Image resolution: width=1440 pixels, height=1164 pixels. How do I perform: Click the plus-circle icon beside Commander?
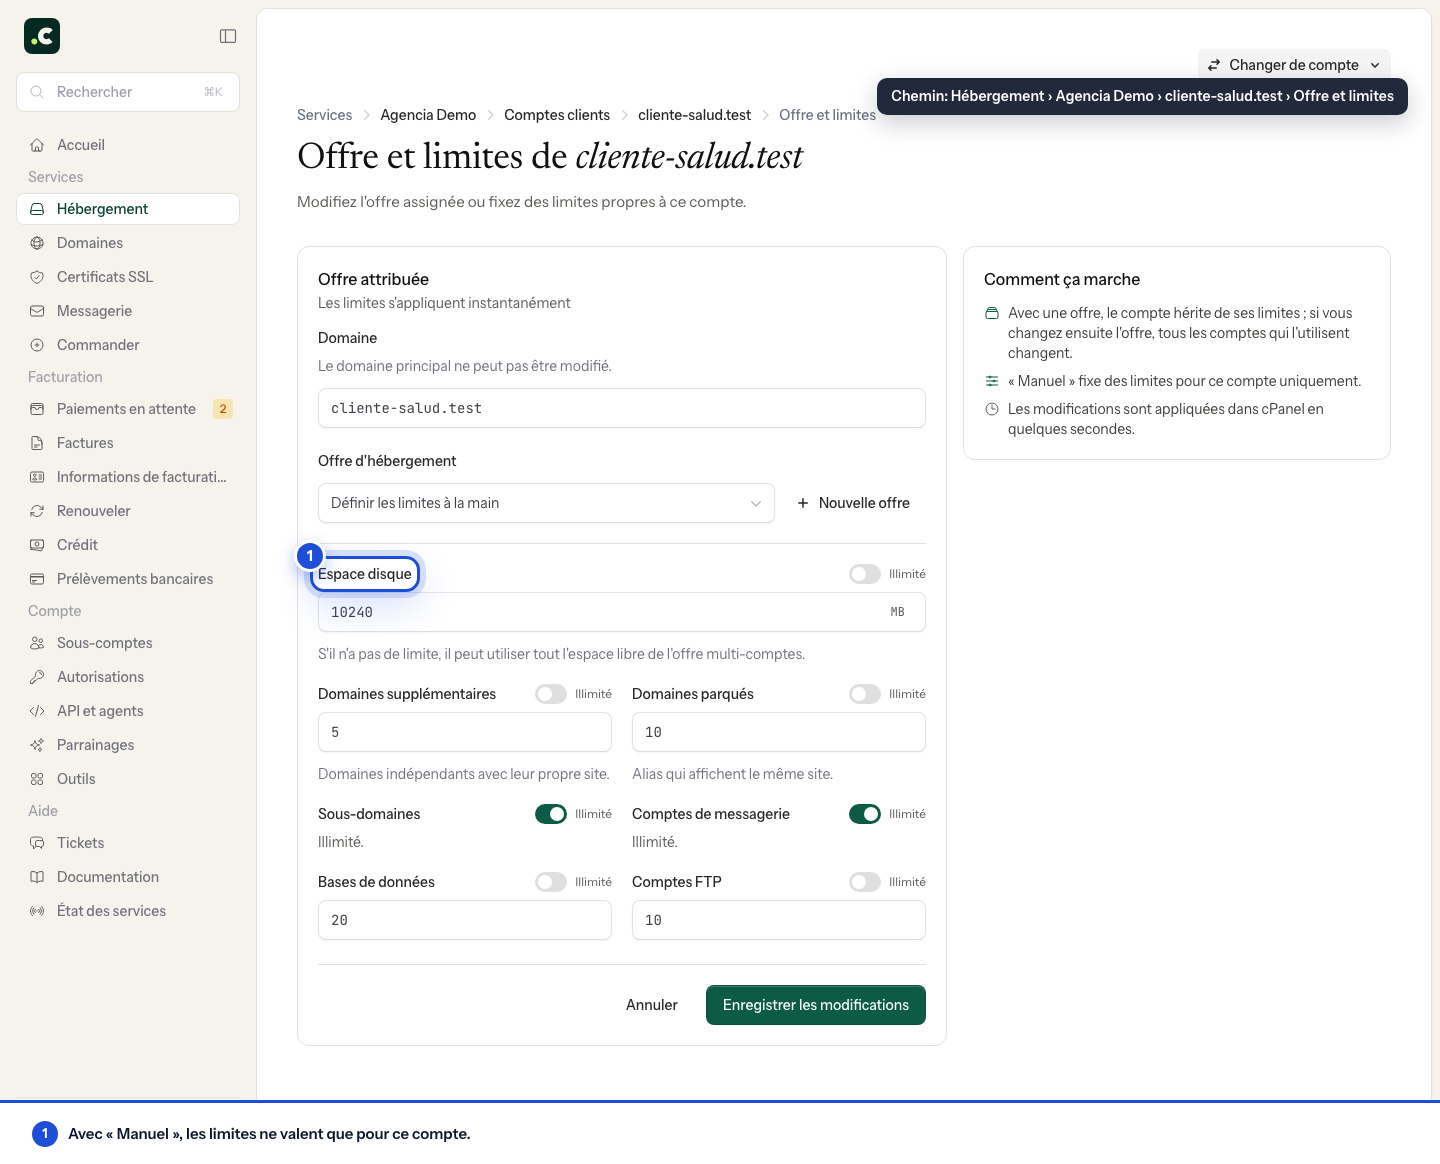[x=37, y=345]
